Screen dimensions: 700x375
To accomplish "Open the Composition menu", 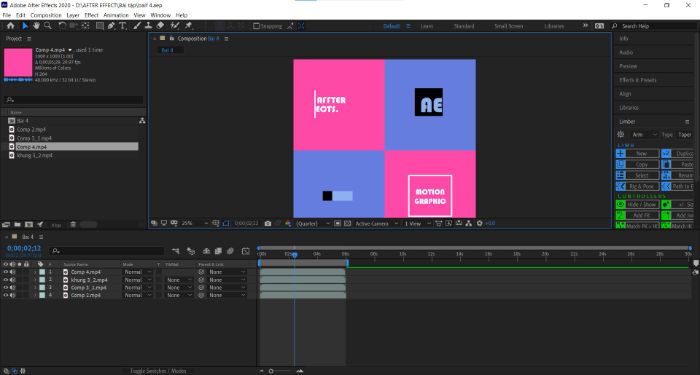I will tap(46, 15).
